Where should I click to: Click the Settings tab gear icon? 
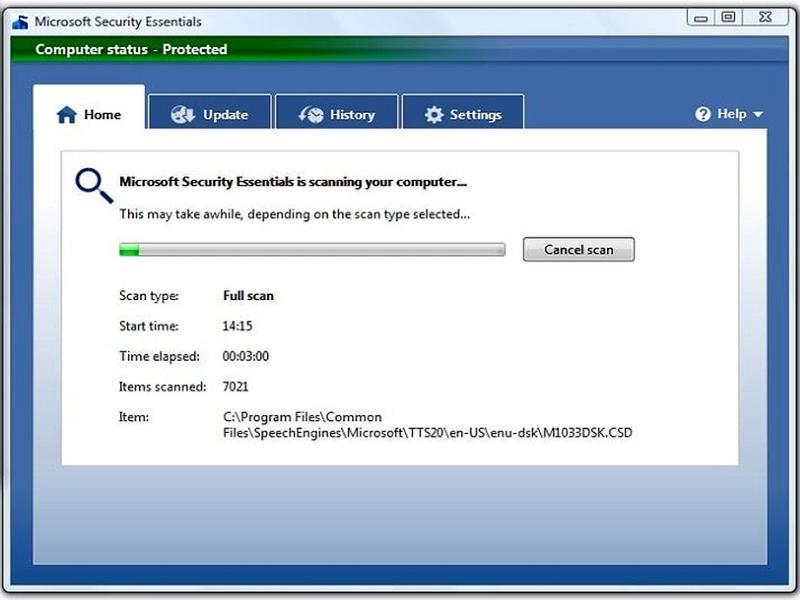(434, 115)
